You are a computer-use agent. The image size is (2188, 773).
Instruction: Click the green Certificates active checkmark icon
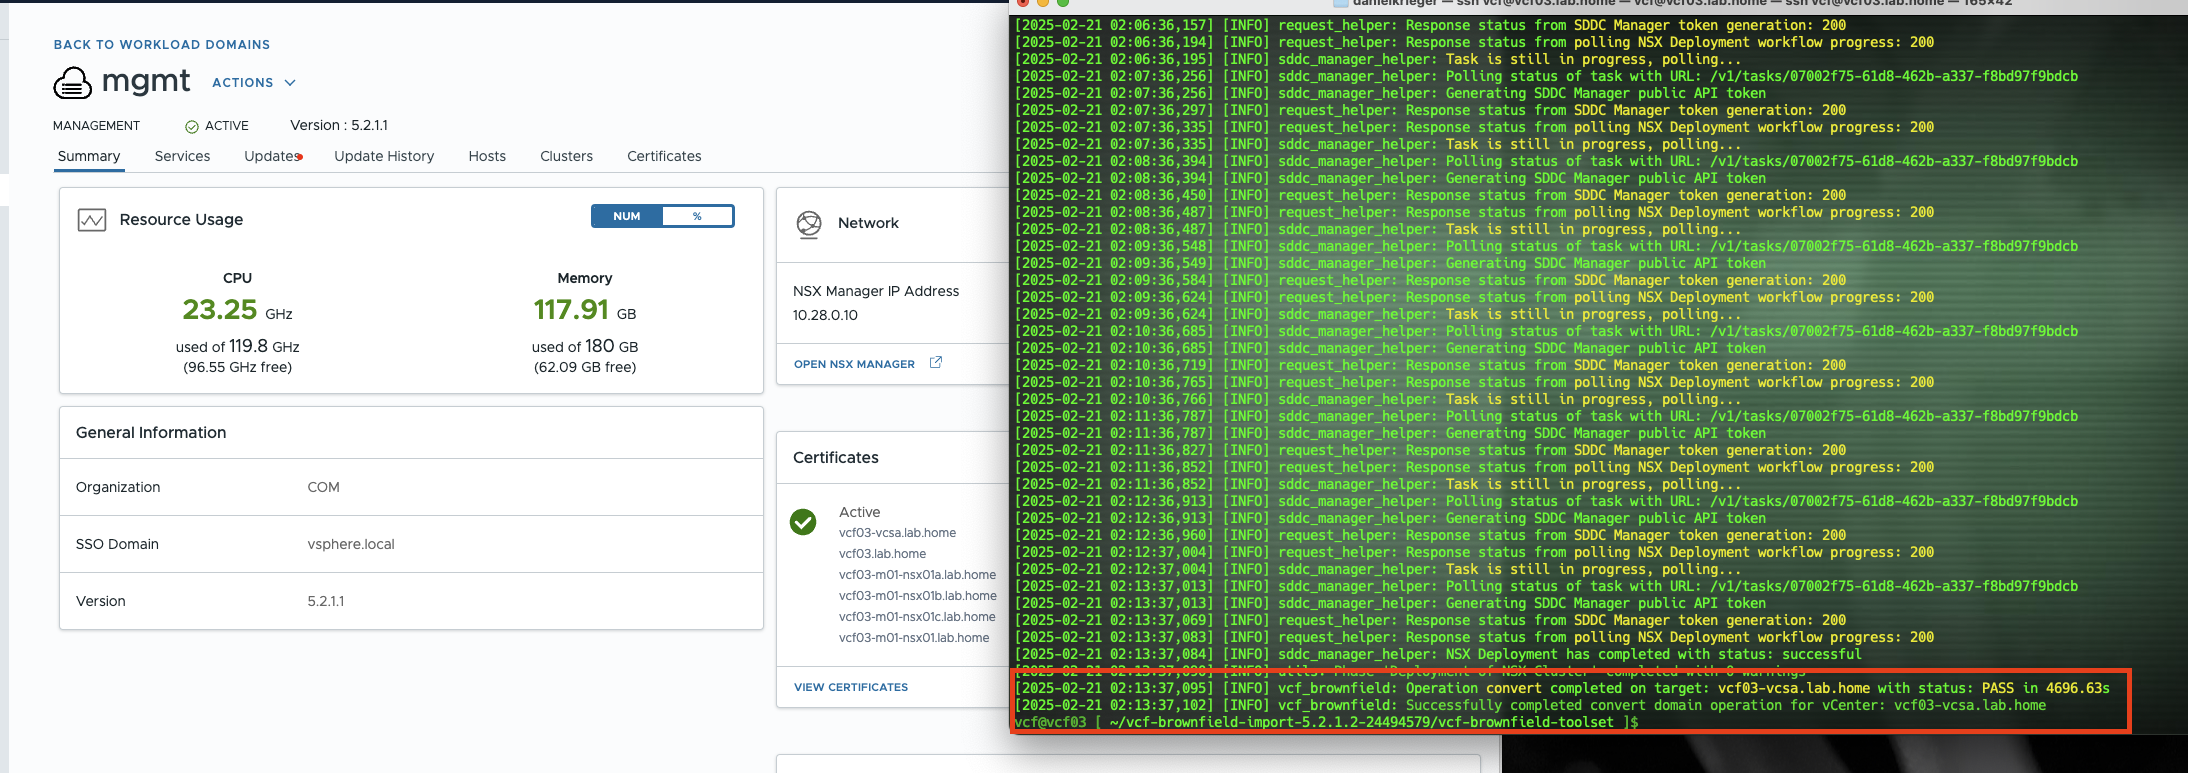(803, 522)
